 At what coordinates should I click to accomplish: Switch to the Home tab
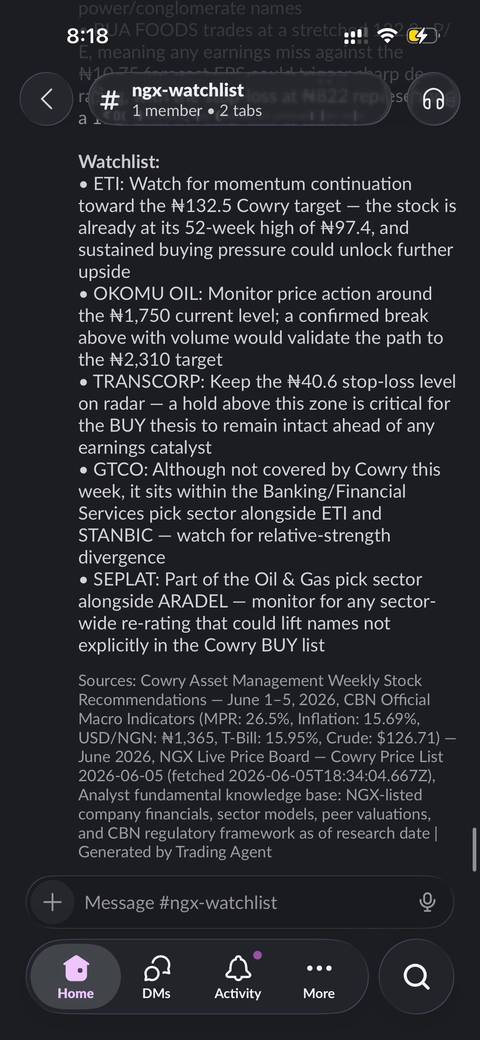[x=76, y=976]
